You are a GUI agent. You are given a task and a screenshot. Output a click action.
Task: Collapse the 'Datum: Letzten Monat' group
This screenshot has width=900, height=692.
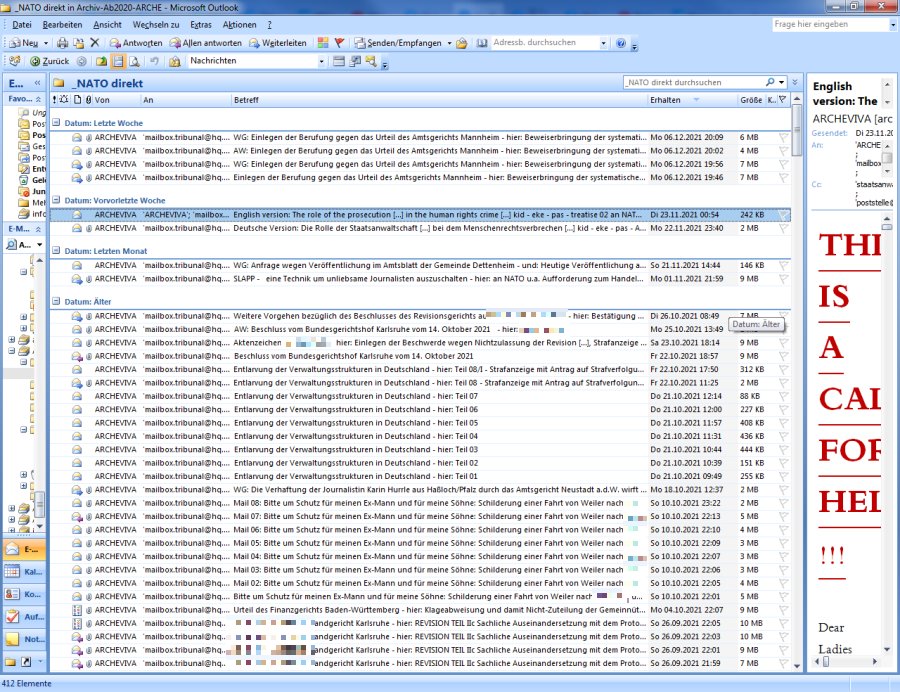56,250
